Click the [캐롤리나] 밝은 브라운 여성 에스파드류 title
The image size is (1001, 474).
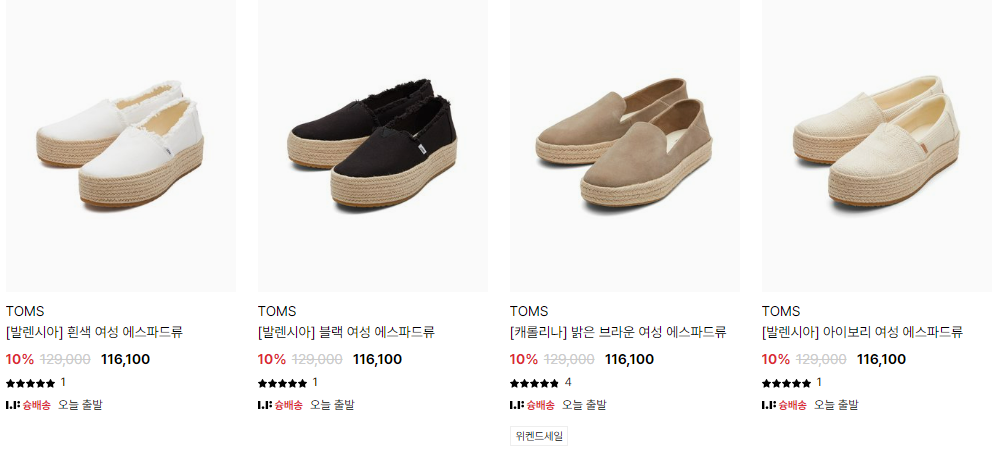(618, 332)
